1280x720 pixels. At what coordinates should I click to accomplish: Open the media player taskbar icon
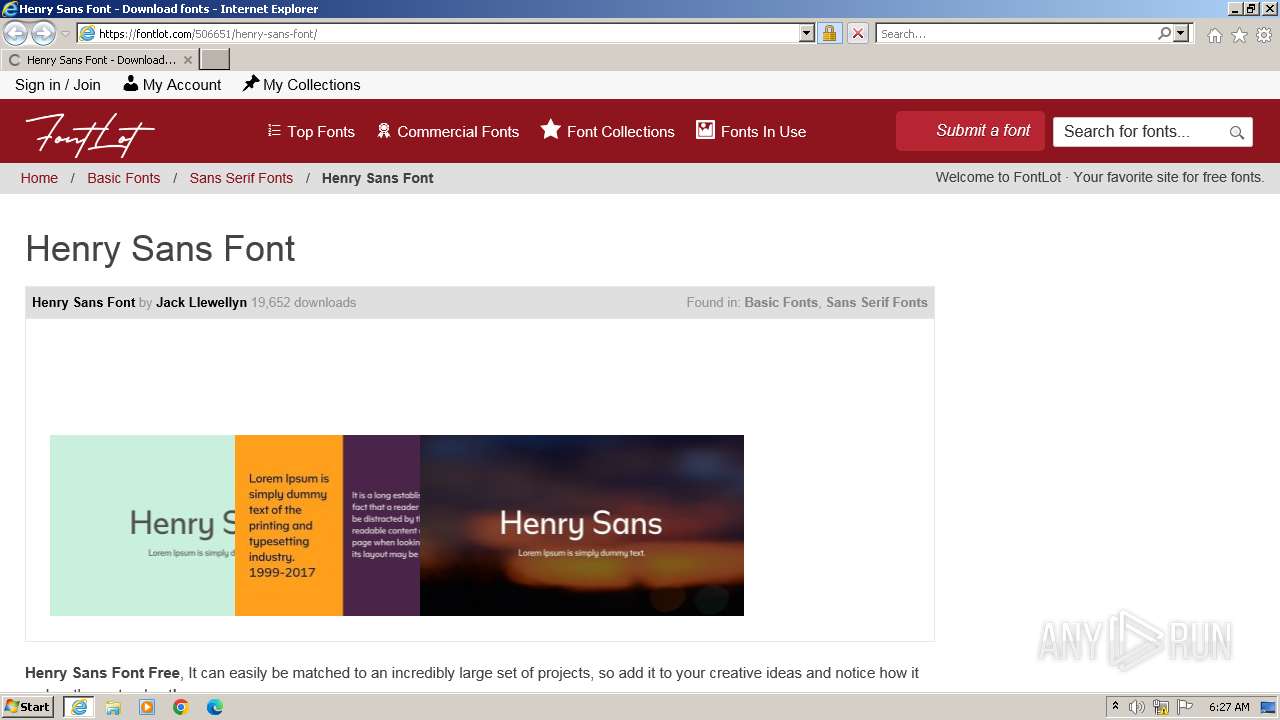[x=147, y=707]
